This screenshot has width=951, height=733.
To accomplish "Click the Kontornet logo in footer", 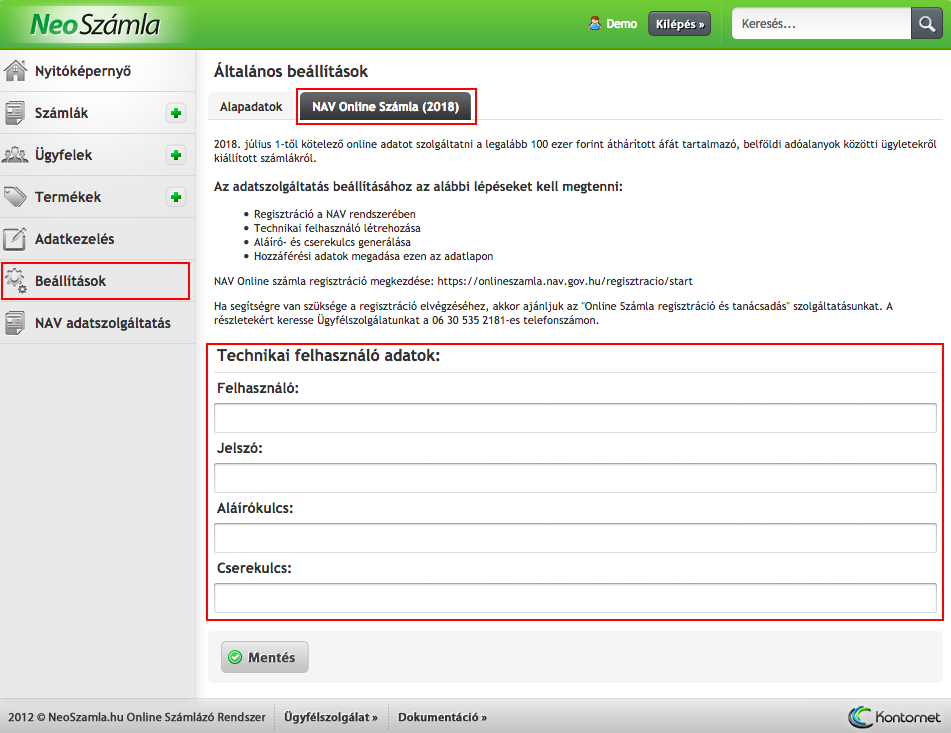I will [x=894, y=717].
